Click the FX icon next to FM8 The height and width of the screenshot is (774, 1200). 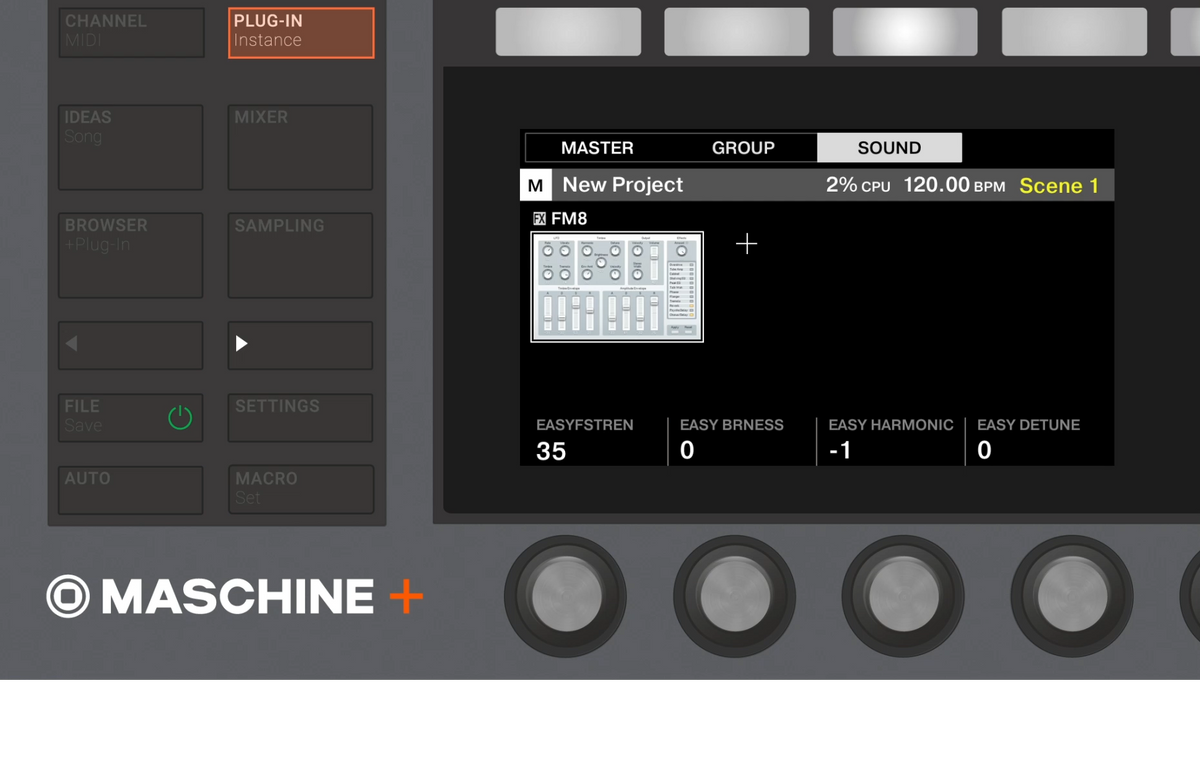(x=540, y=219)
